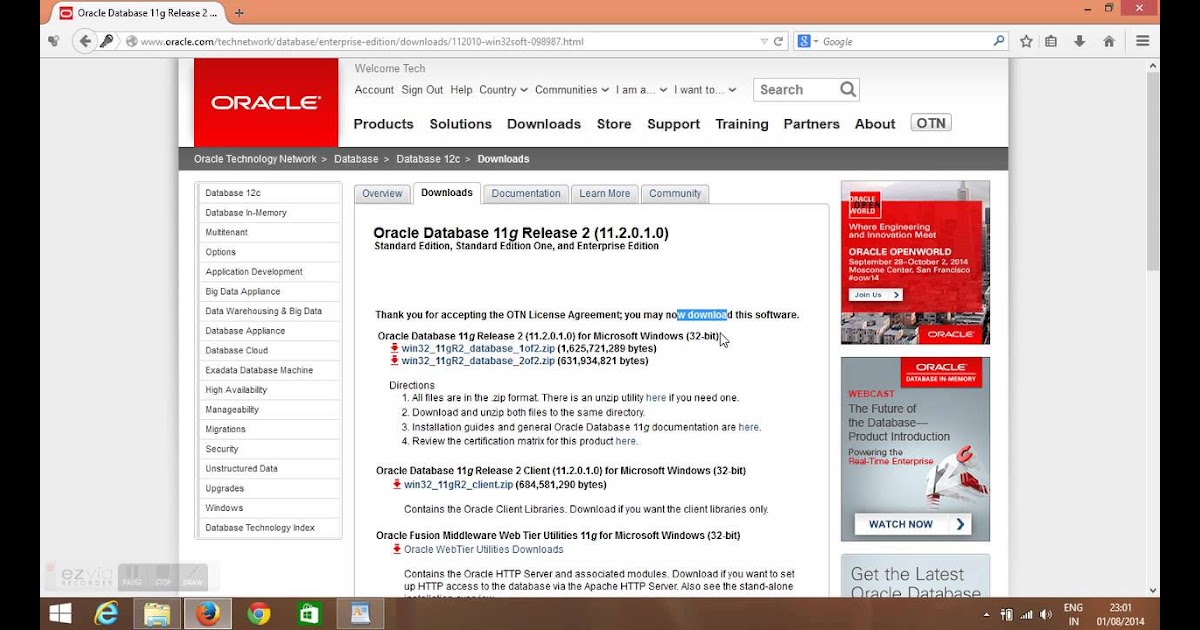Image resolution: width=1200 pixels, height=630 pixels.
Task: Open the Community tab
Action: [x=675, y=194]
